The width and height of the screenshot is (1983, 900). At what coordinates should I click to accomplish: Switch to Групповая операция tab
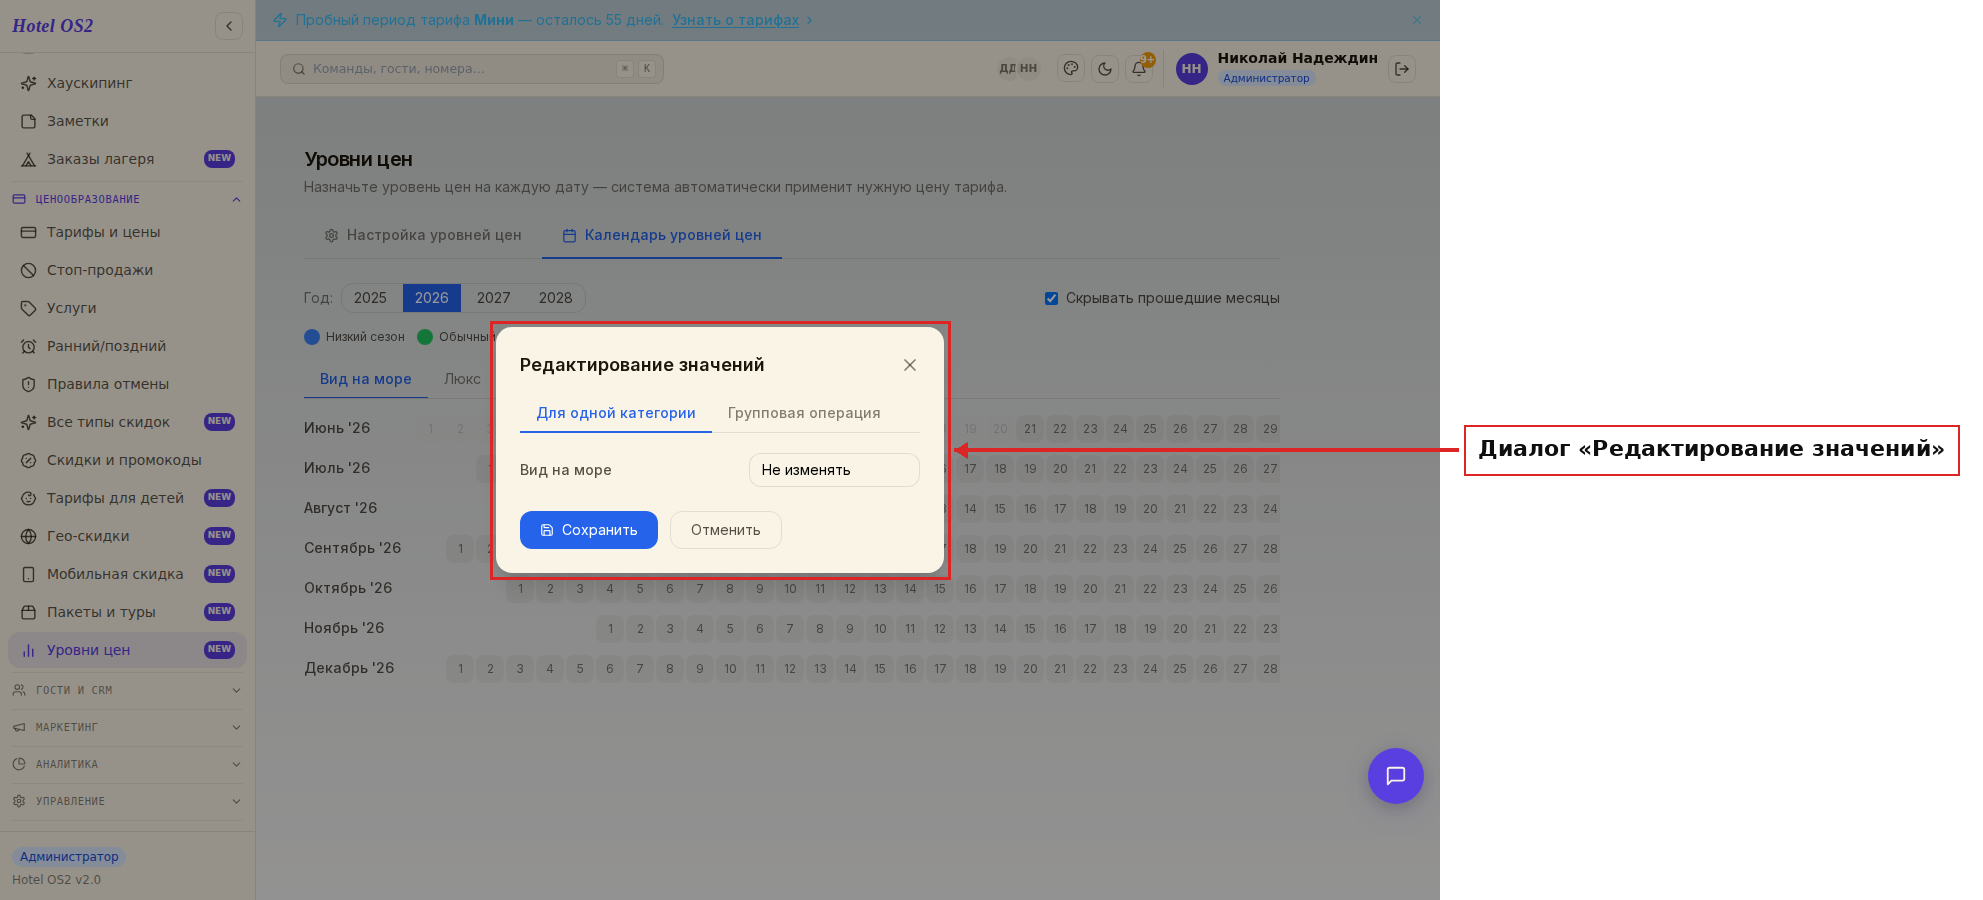(x=804, y=413)
